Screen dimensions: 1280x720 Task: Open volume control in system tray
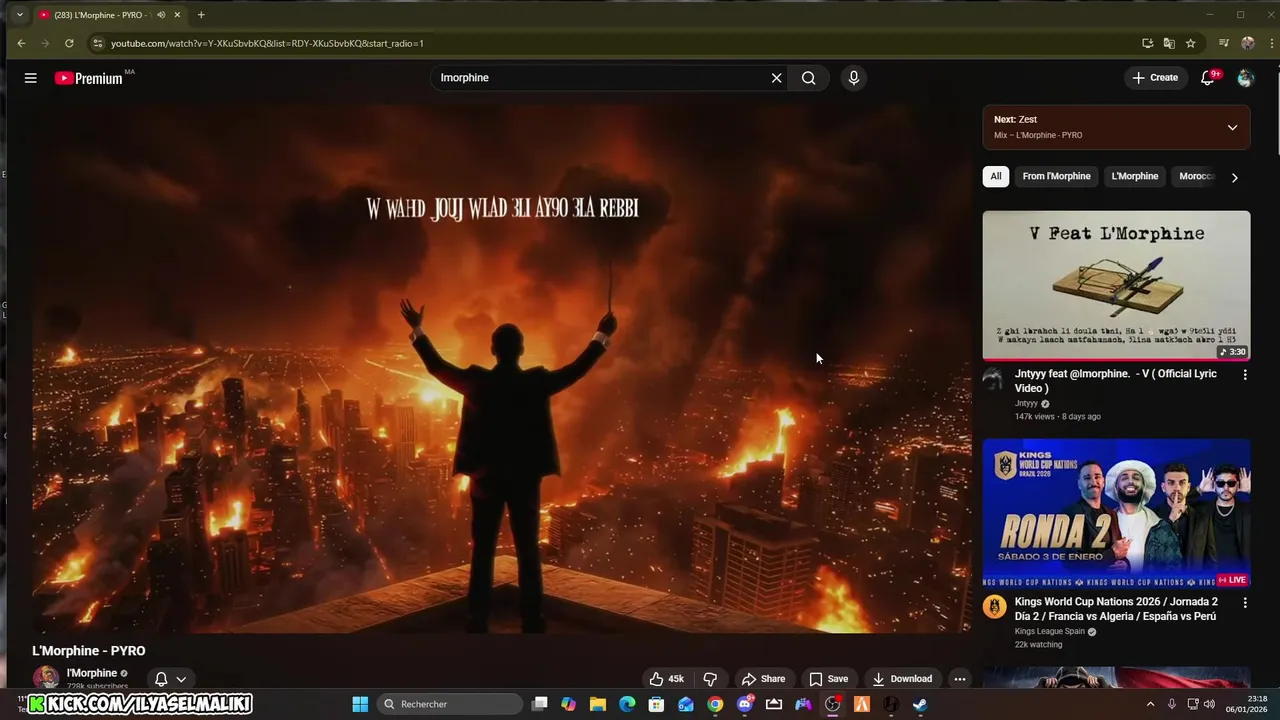point(1208,704)
